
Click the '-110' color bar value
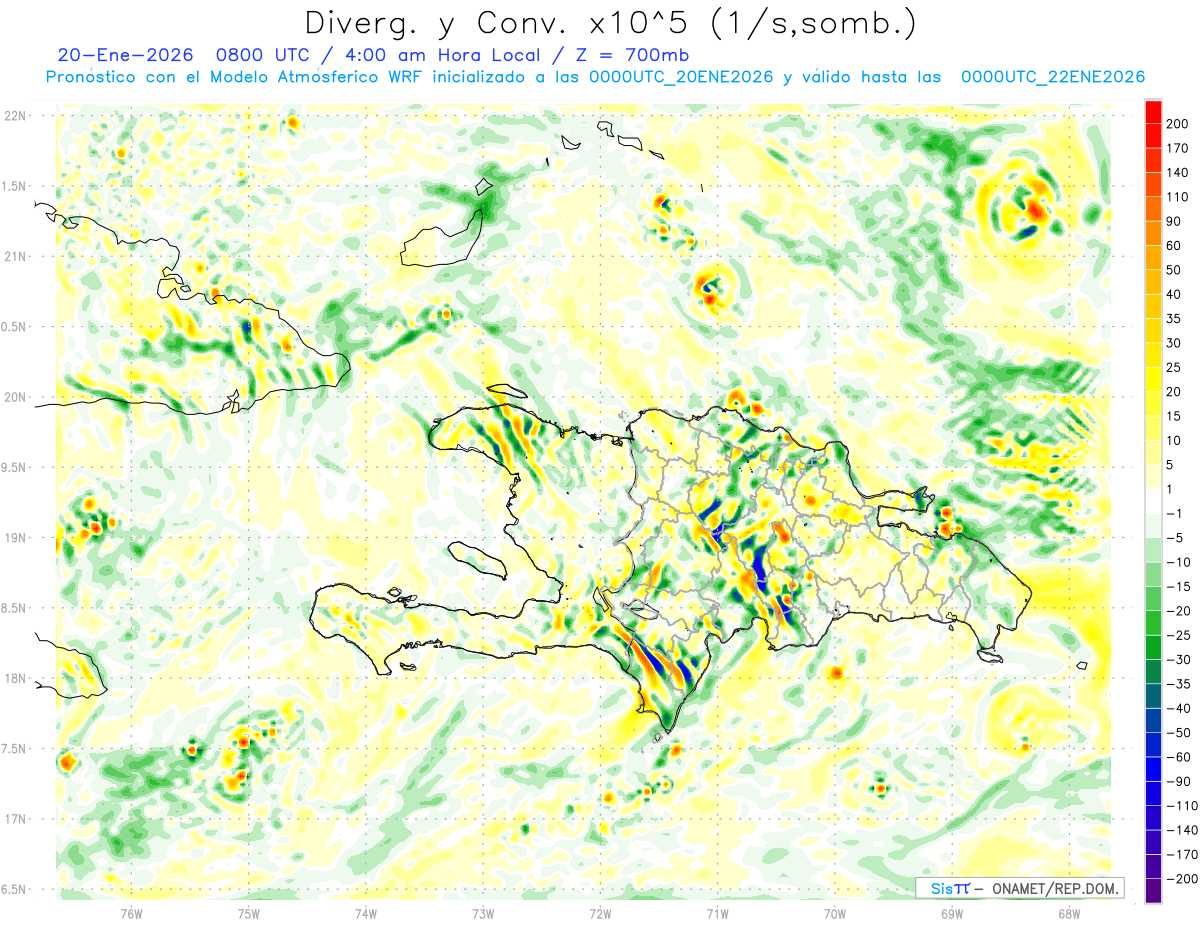tap(1180, 806)
